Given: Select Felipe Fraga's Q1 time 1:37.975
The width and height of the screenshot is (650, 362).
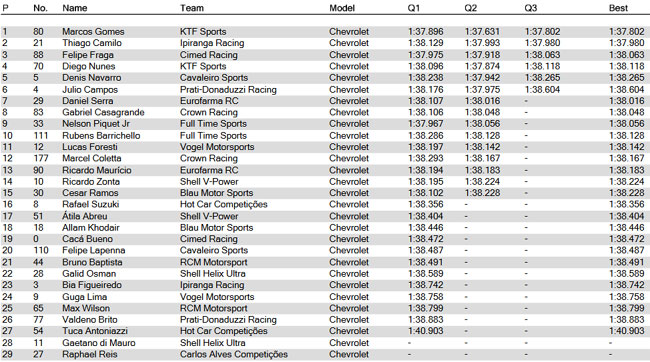Looking at the screenshot, I should [425, 55].
